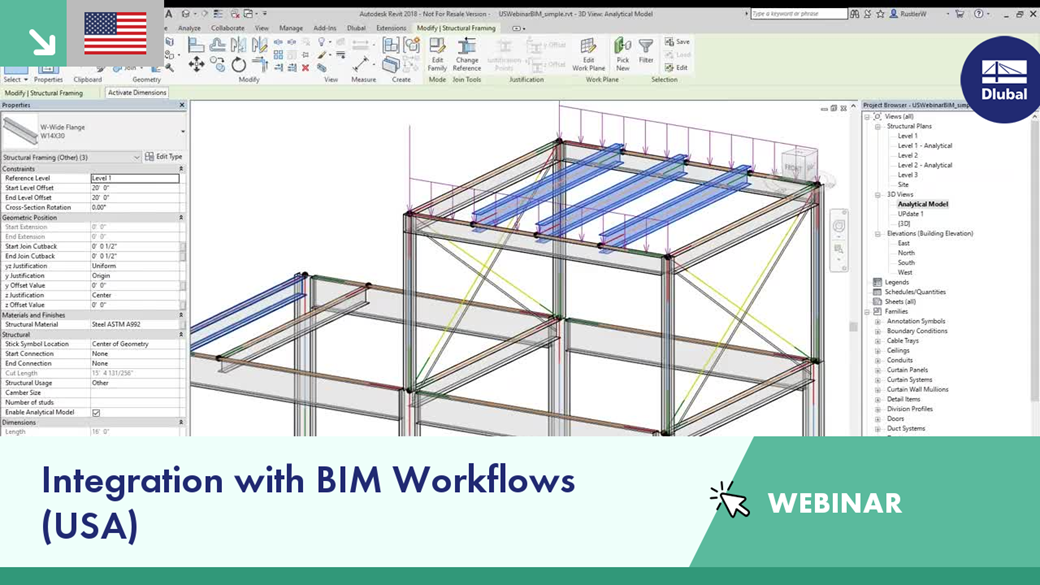This screenshot has height=585, width=1040.
Task: Collapse the Materials and Finishes section
Action: (x=181, y=315)
